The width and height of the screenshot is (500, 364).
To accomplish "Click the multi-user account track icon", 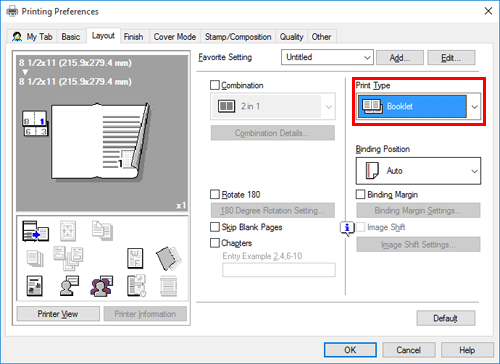I will click(x=101, y=286).
